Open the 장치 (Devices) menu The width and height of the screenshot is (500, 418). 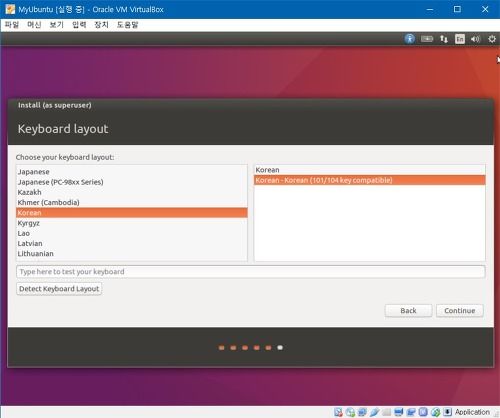pos(101,25)
